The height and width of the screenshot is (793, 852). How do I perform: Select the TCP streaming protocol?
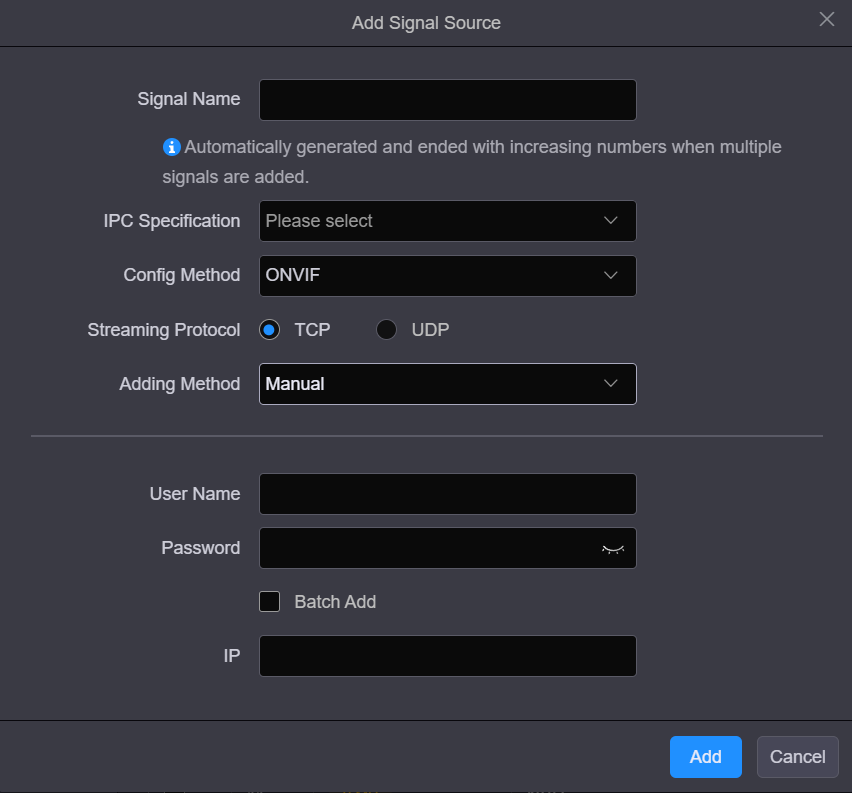(269, 330)
